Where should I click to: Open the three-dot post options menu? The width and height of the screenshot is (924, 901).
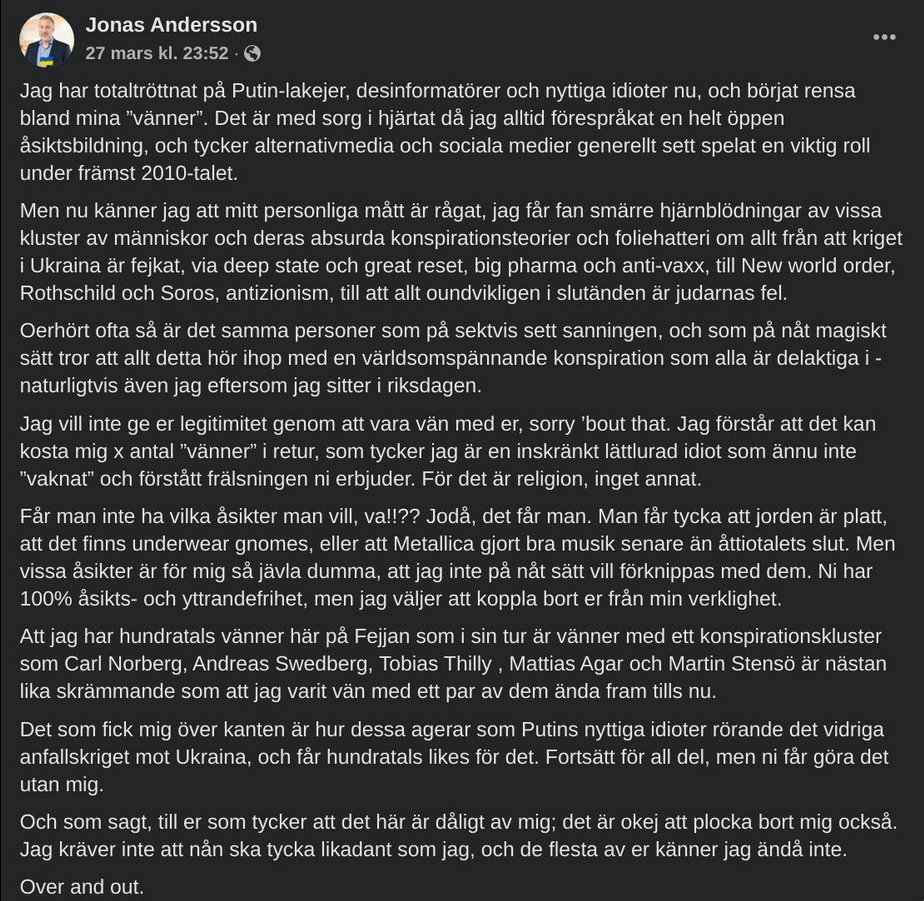pos(884,37)
